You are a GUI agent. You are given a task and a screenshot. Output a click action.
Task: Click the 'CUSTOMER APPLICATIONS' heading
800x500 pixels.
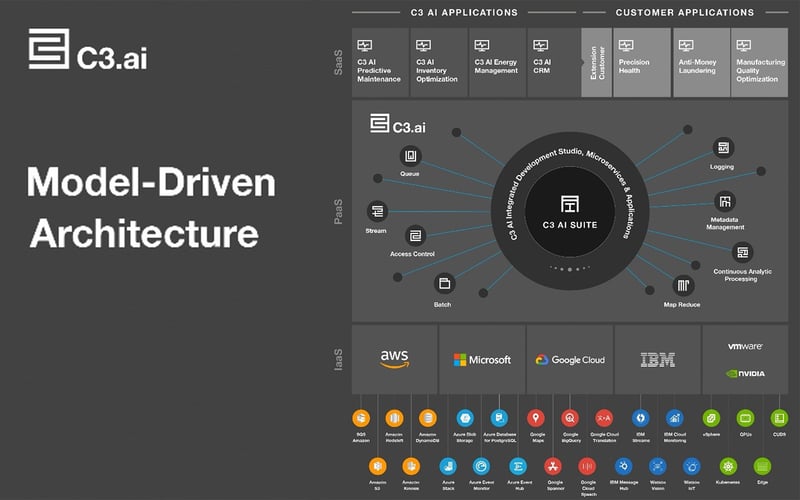(685, 12)
